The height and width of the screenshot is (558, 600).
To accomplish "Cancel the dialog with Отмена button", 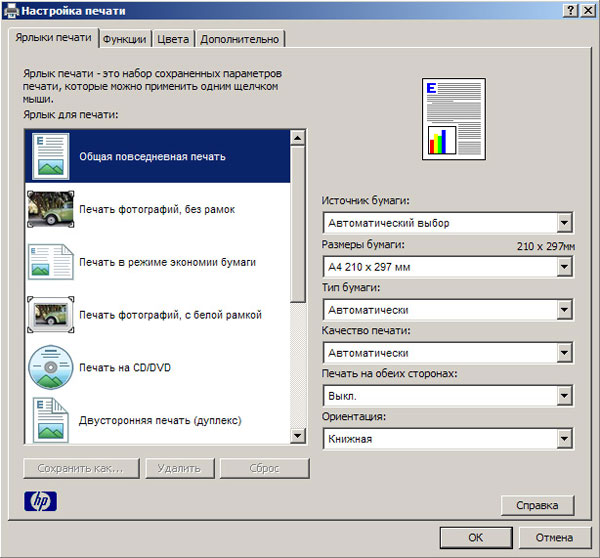I will pyautogui.click(x=554, y=537).
